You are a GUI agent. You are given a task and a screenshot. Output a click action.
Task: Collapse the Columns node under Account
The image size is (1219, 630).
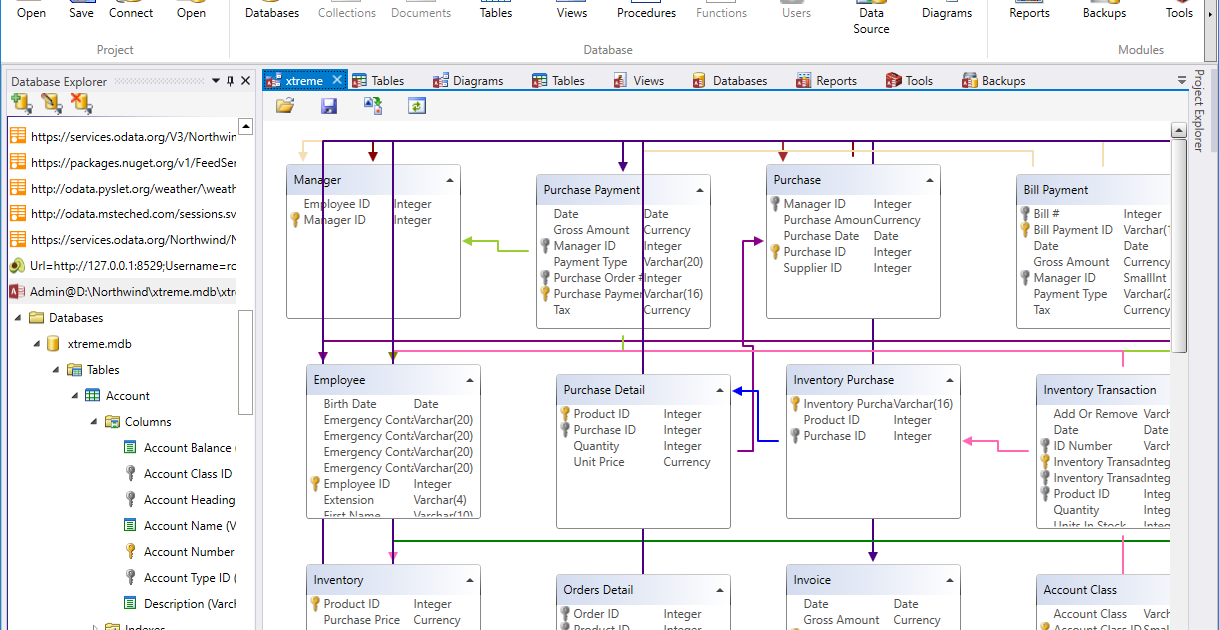point(93,421)
